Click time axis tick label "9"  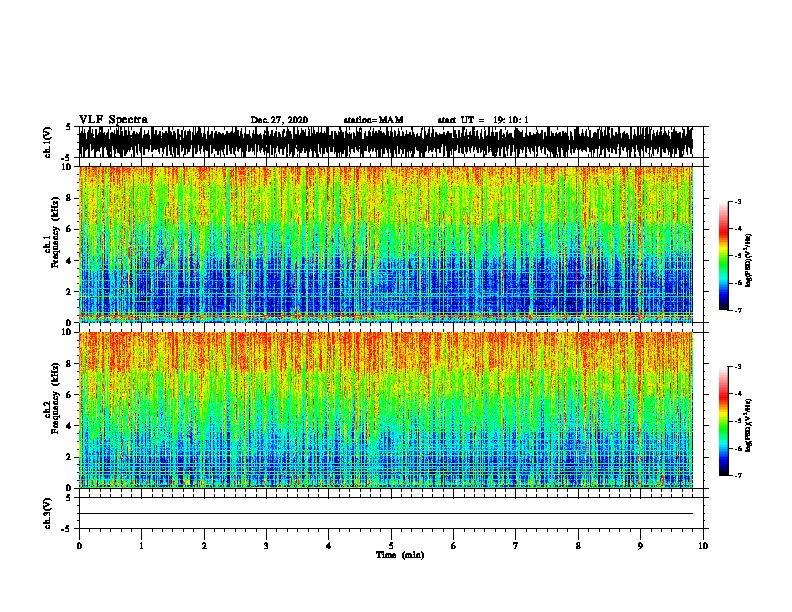[640, 546]
